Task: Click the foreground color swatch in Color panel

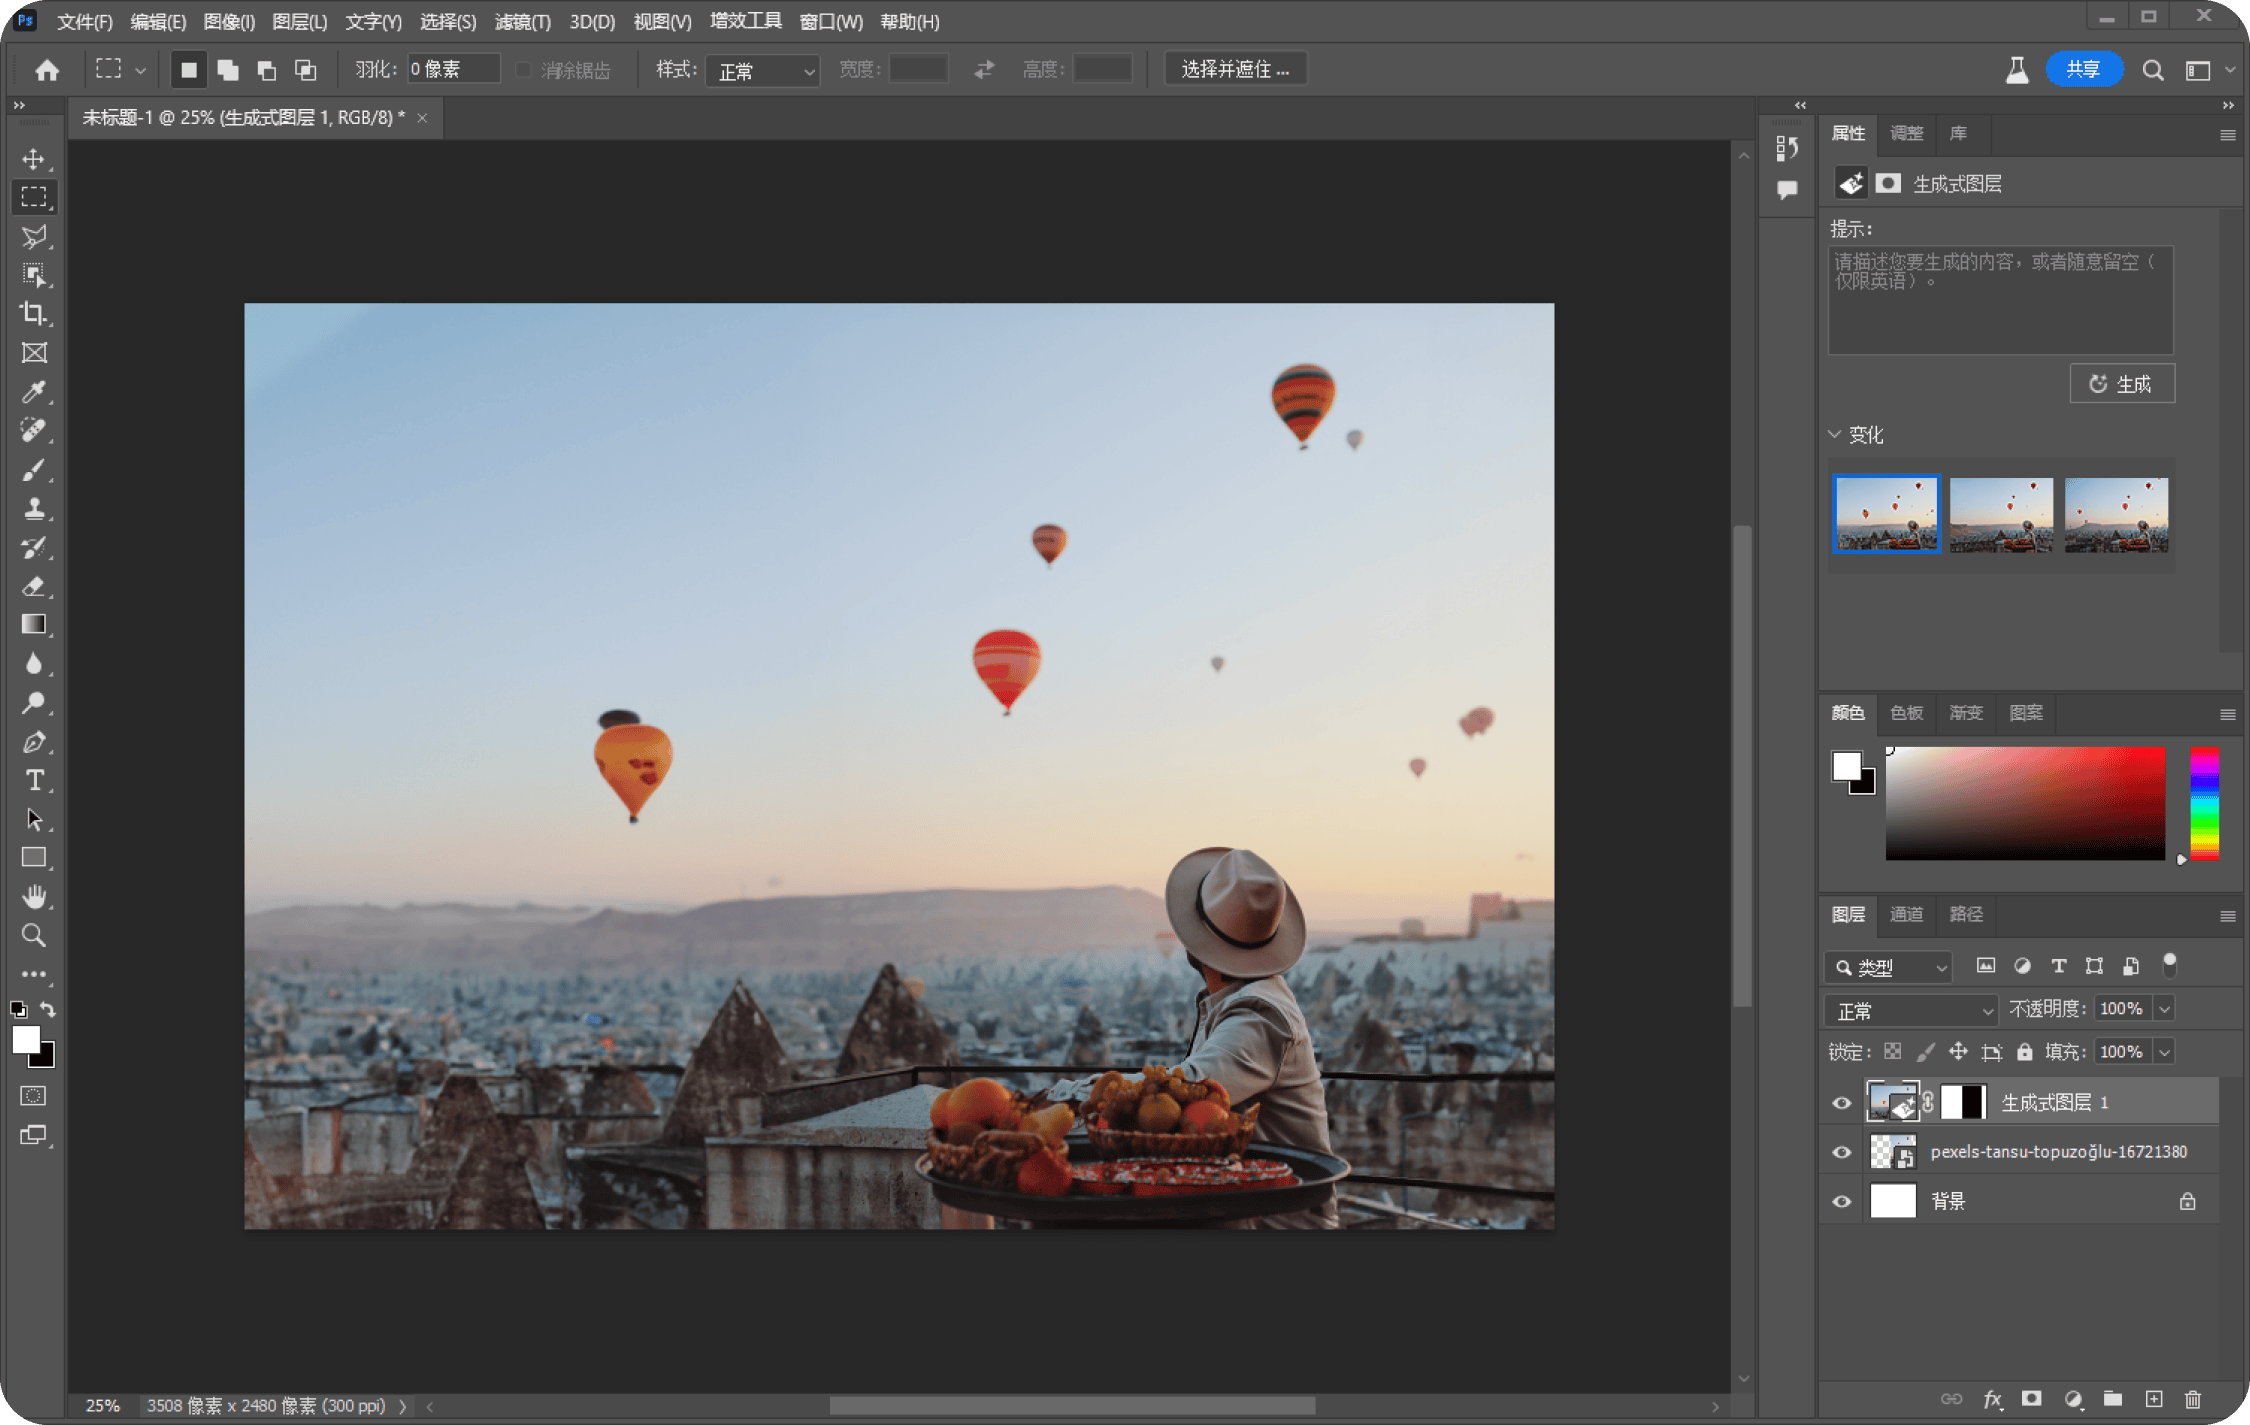Action: pyautogui.click(x=1846, y=766)
